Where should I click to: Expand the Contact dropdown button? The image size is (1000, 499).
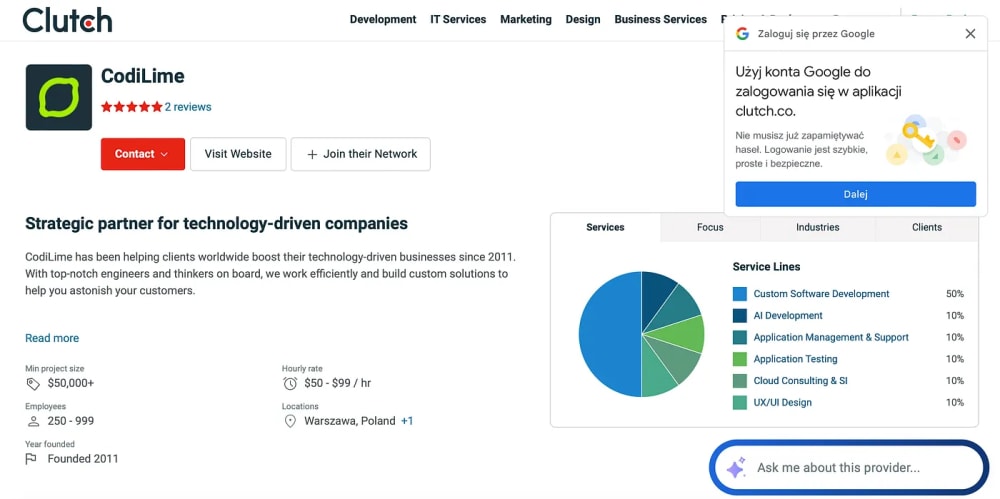(x=143, y=154)
